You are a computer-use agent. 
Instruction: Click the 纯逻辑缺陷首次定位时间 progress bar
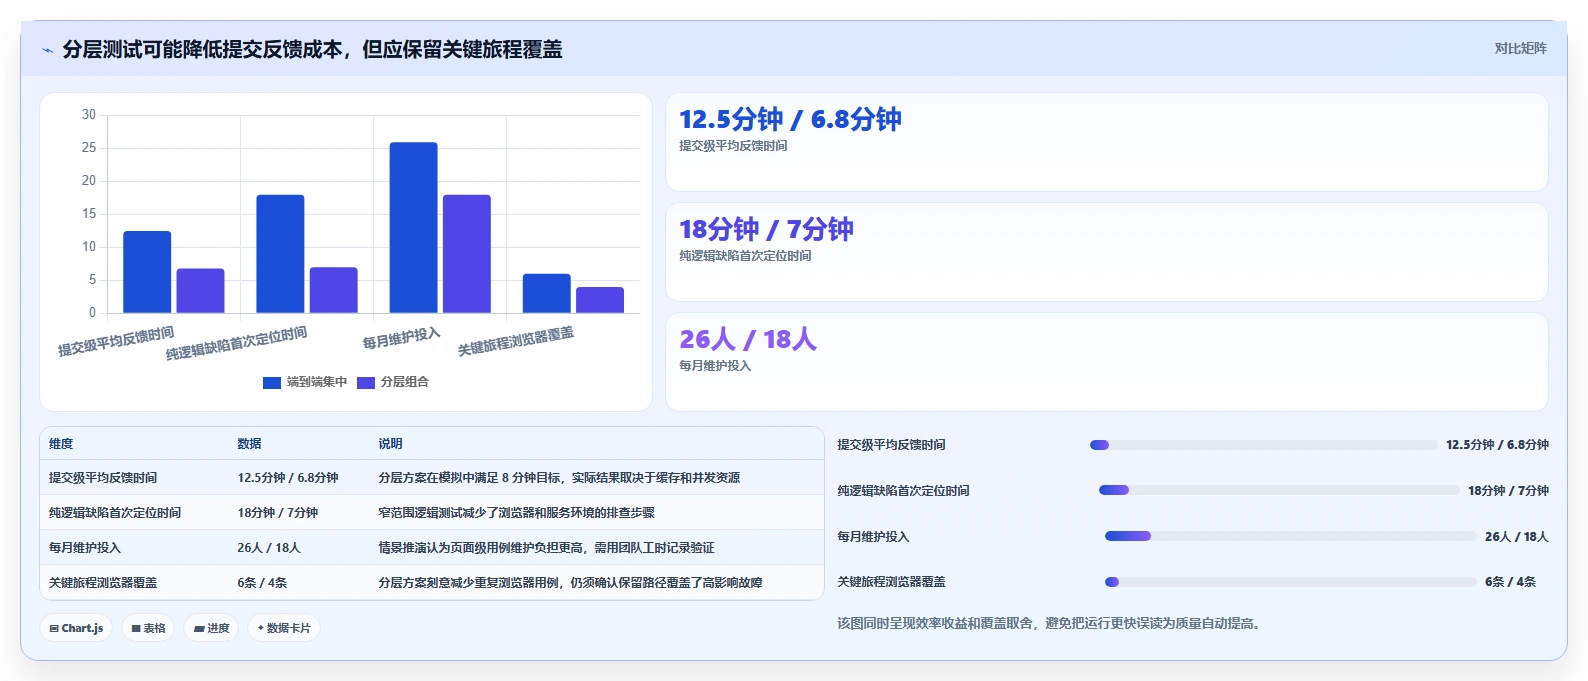coord(1279,490)
